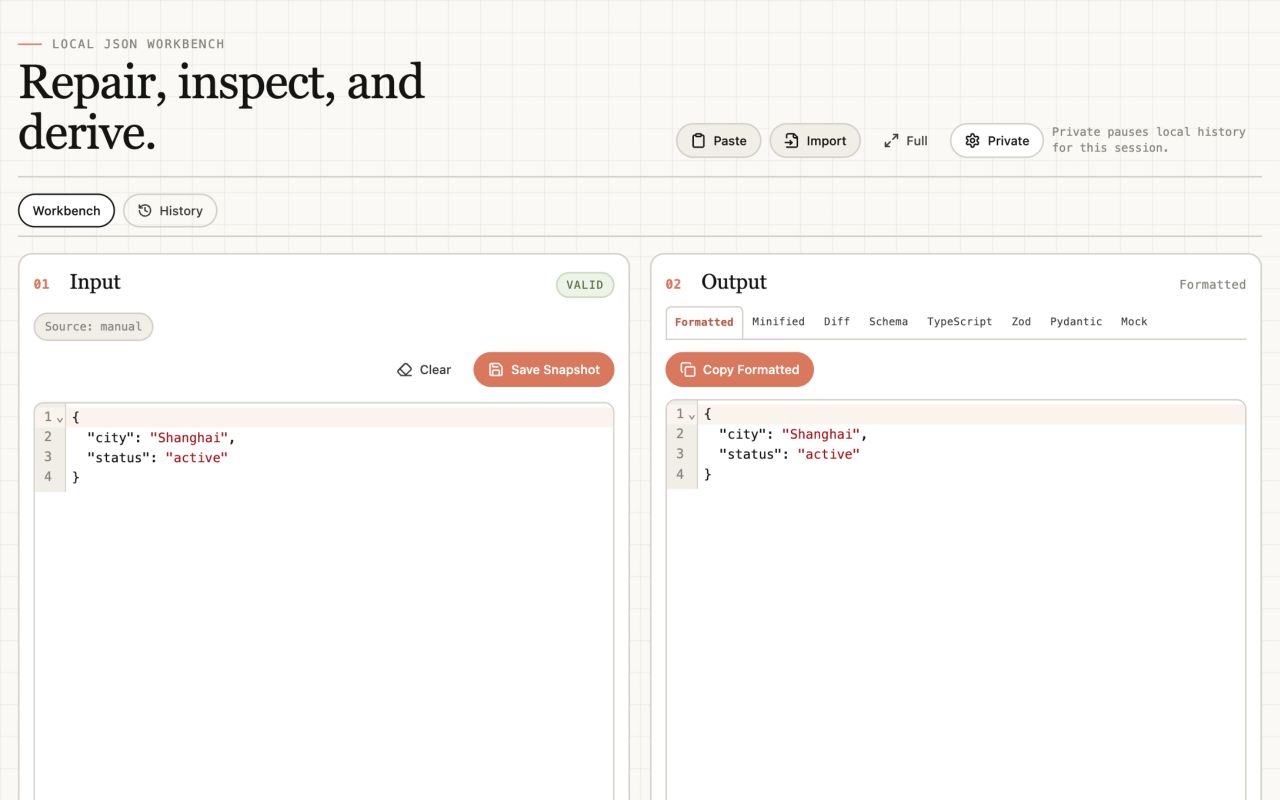Click the Output panel heading
This screenshot has height=800, width=1280.
click(x=734, y=282)
